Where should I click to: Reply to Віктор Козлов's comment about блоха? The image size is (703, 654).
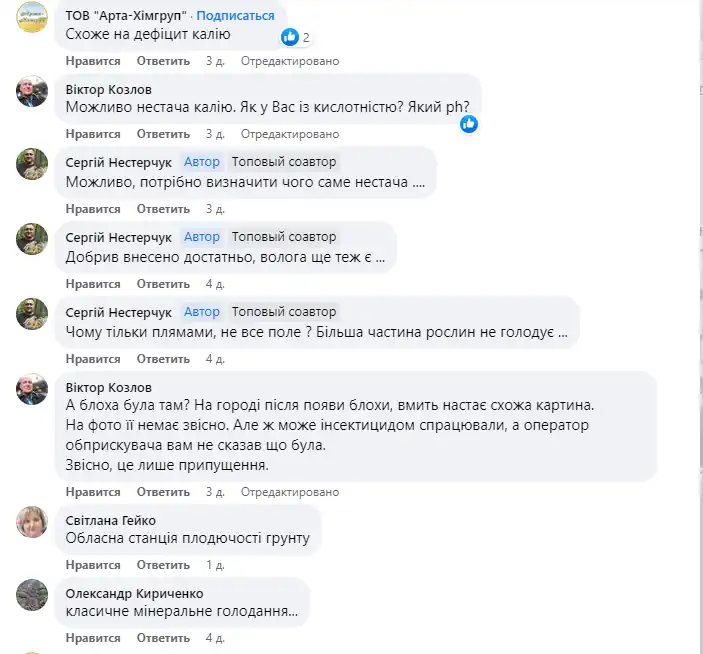click(x=156, y=492)
